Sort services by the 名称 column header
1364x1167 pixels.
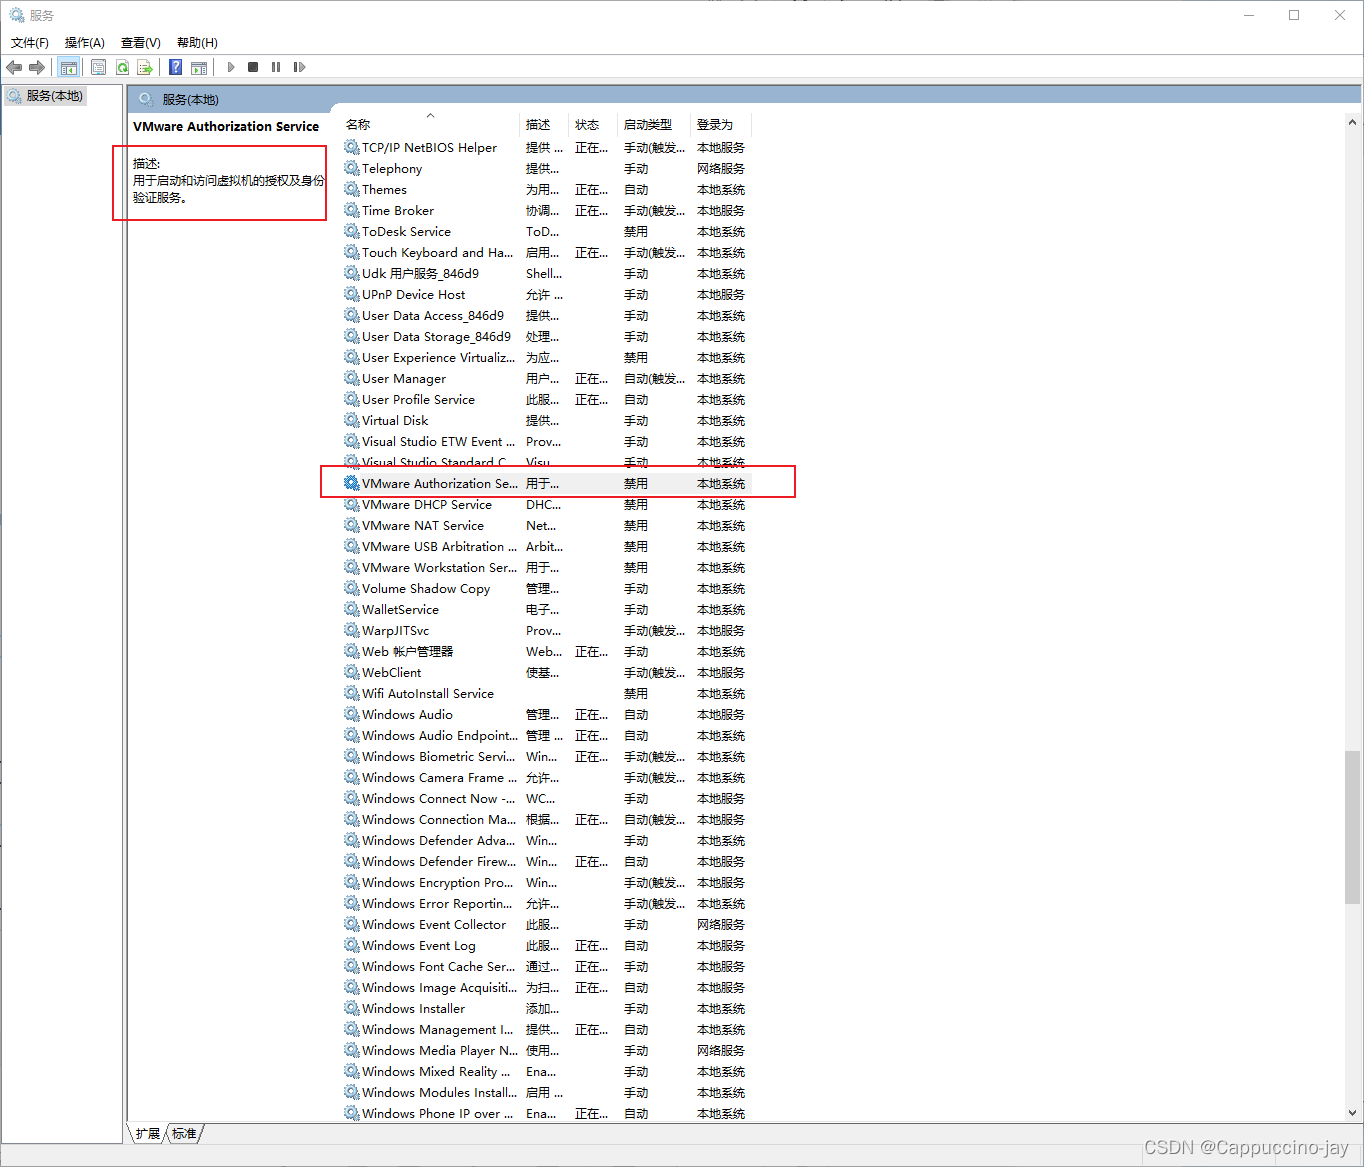(x=430, y=124)
